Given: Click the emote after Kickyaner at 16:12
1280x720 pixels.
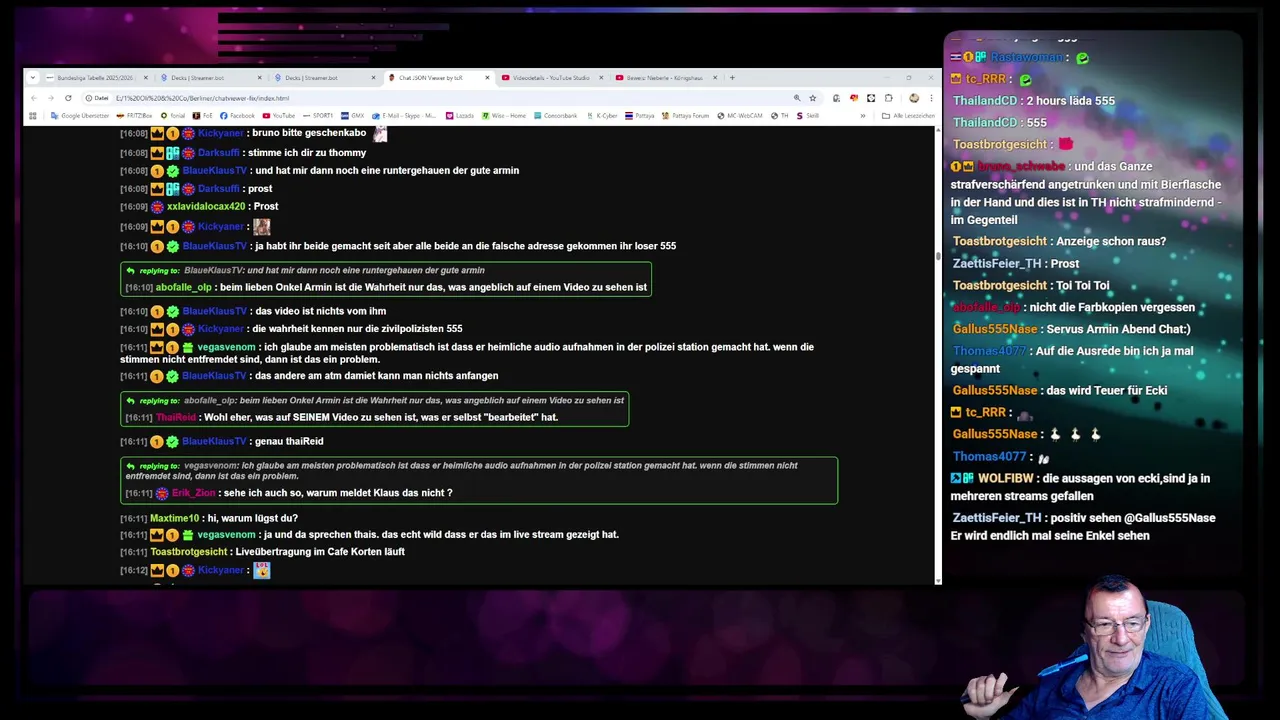Looking at the screenshot, I should pyautogui.click(x=262, y=570).
